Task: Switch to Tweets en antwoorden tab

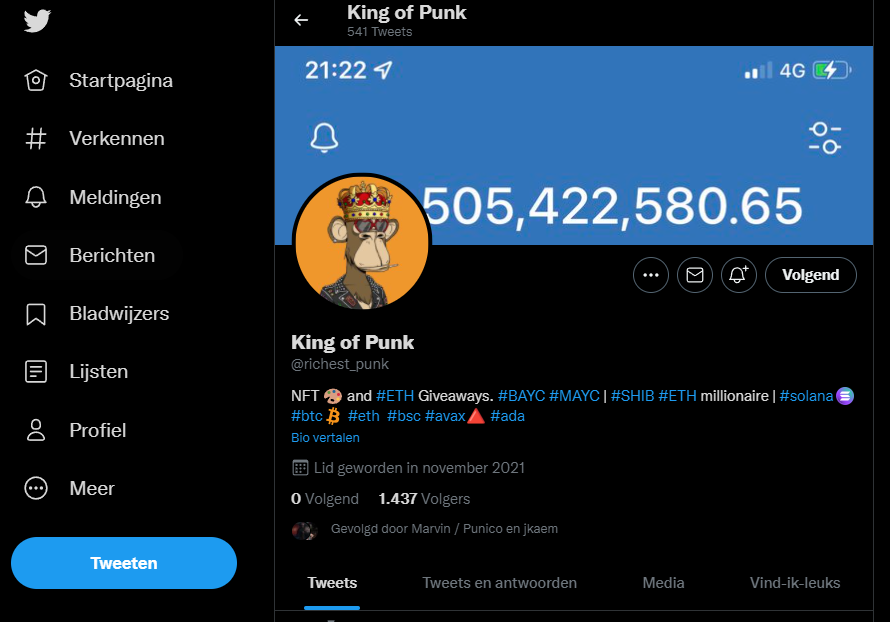Action: [499, 583]
